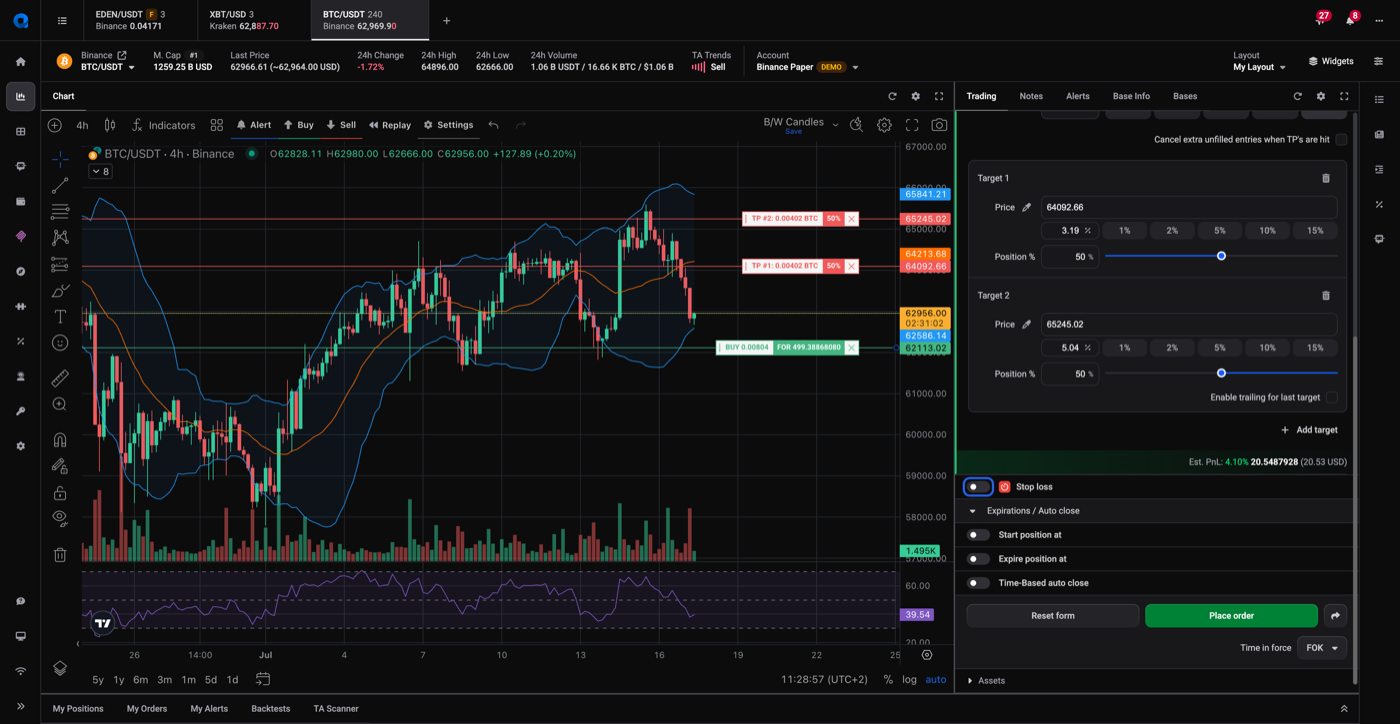Image resolution: width=1400 pixels, height=724 pixels.
Task: Expand the Assets section
Action: tap(971, 681)
